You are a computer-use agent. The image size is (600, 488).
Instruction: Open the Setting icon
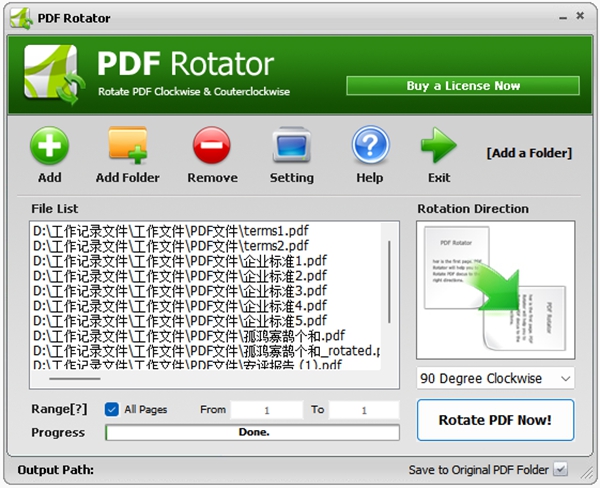(291, 147)
